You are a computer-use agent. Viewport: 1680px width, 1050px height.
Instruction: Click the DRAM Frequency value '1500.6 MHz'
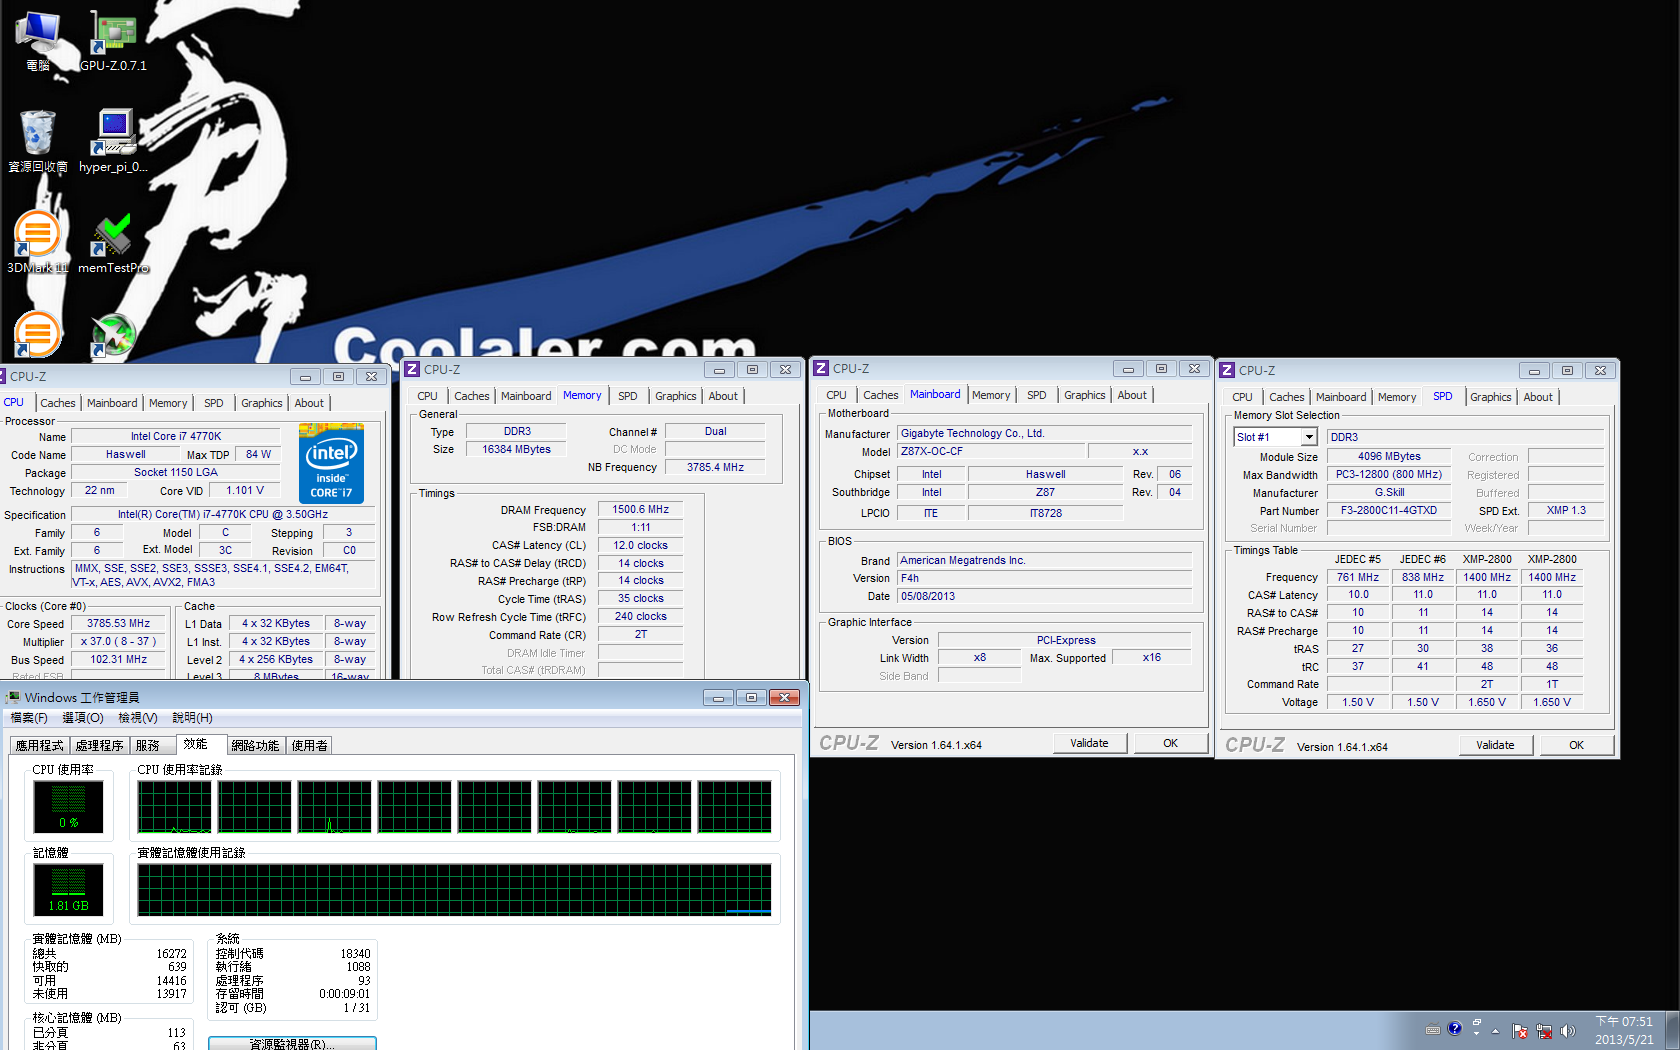[x=641, y=510]
